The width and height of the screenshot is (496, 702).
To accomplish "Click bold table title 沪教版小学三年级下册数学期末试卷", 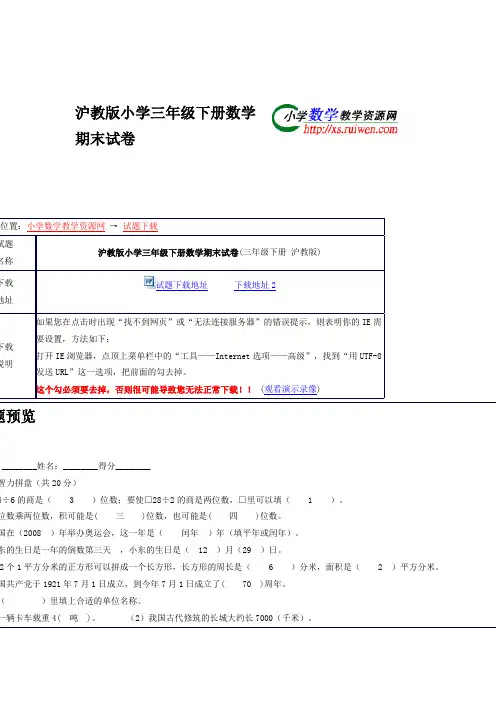I will click(168, 253).
